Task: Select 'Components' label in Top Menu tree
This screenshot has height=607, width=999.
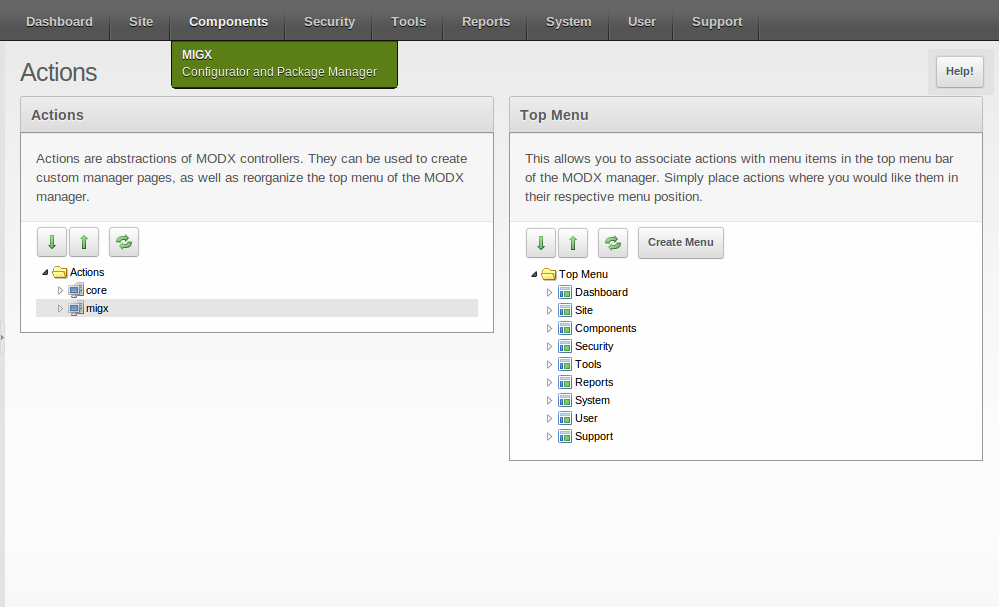Action: click(x=605, y=328)
